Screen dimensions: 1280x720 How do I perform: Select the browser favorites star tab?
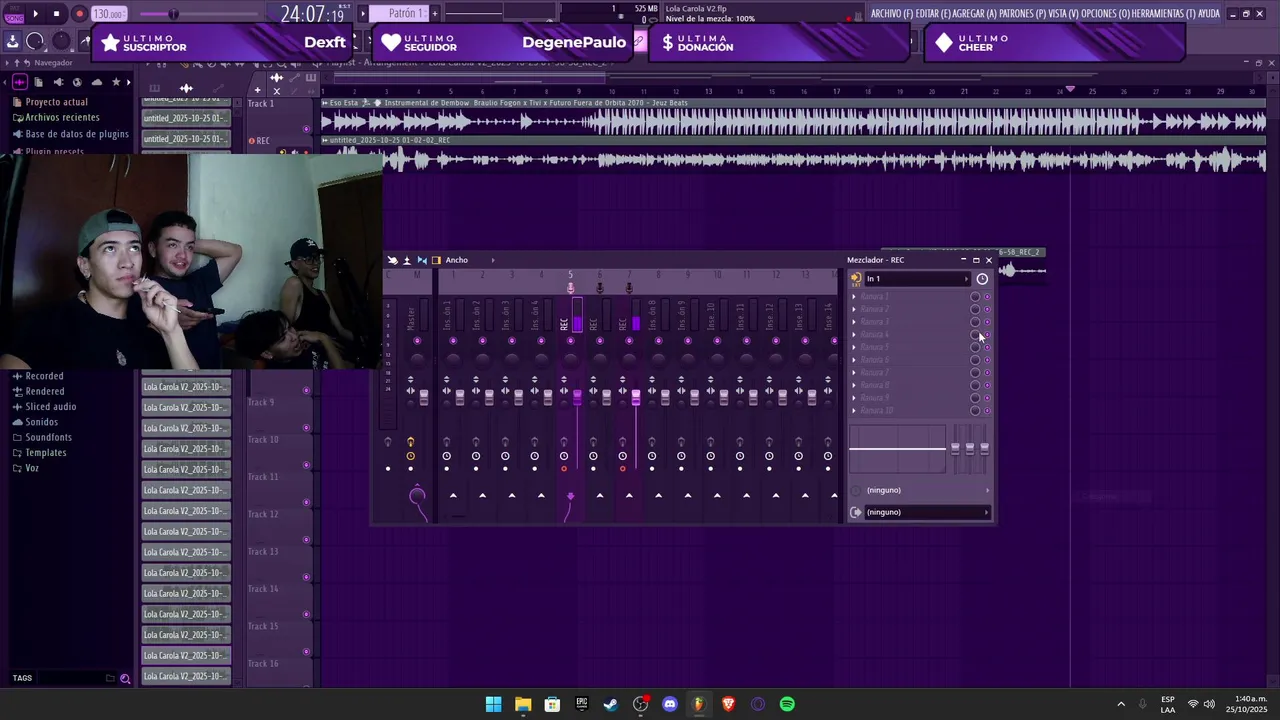pos(116,82)
